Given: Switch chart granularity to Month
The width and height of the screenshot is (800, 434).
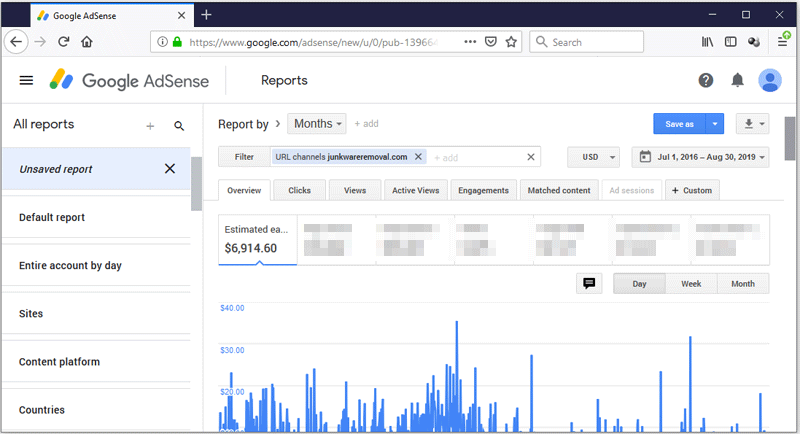Looking at the screenshot, I should pyautogui.click(x=743, y=284).
